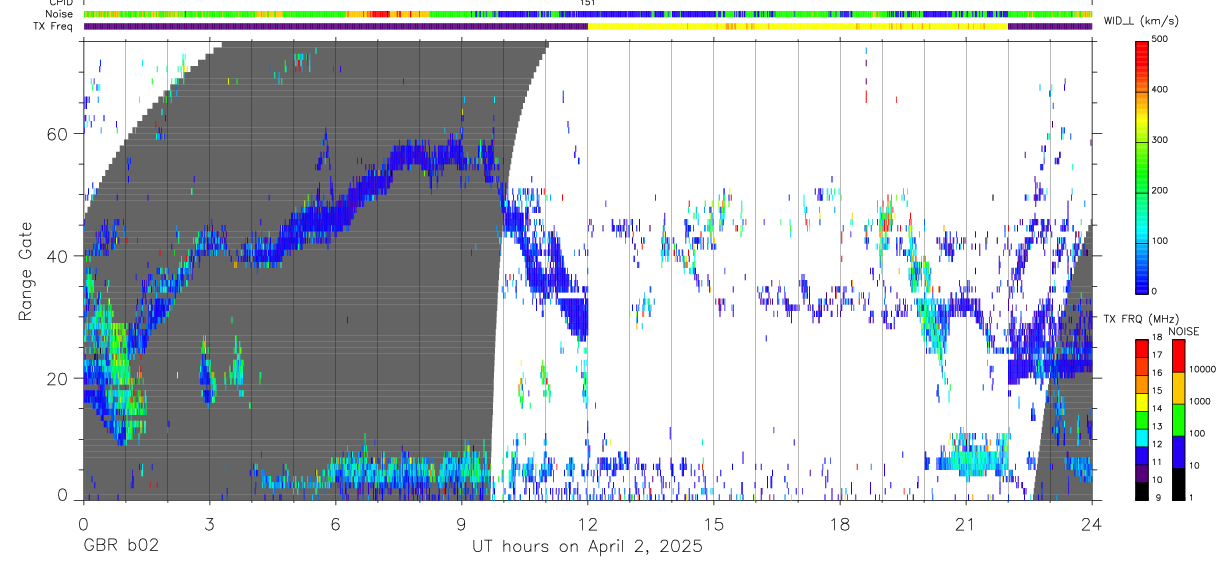Click the TX frequency color scale bar

(x=1142, y=419)
